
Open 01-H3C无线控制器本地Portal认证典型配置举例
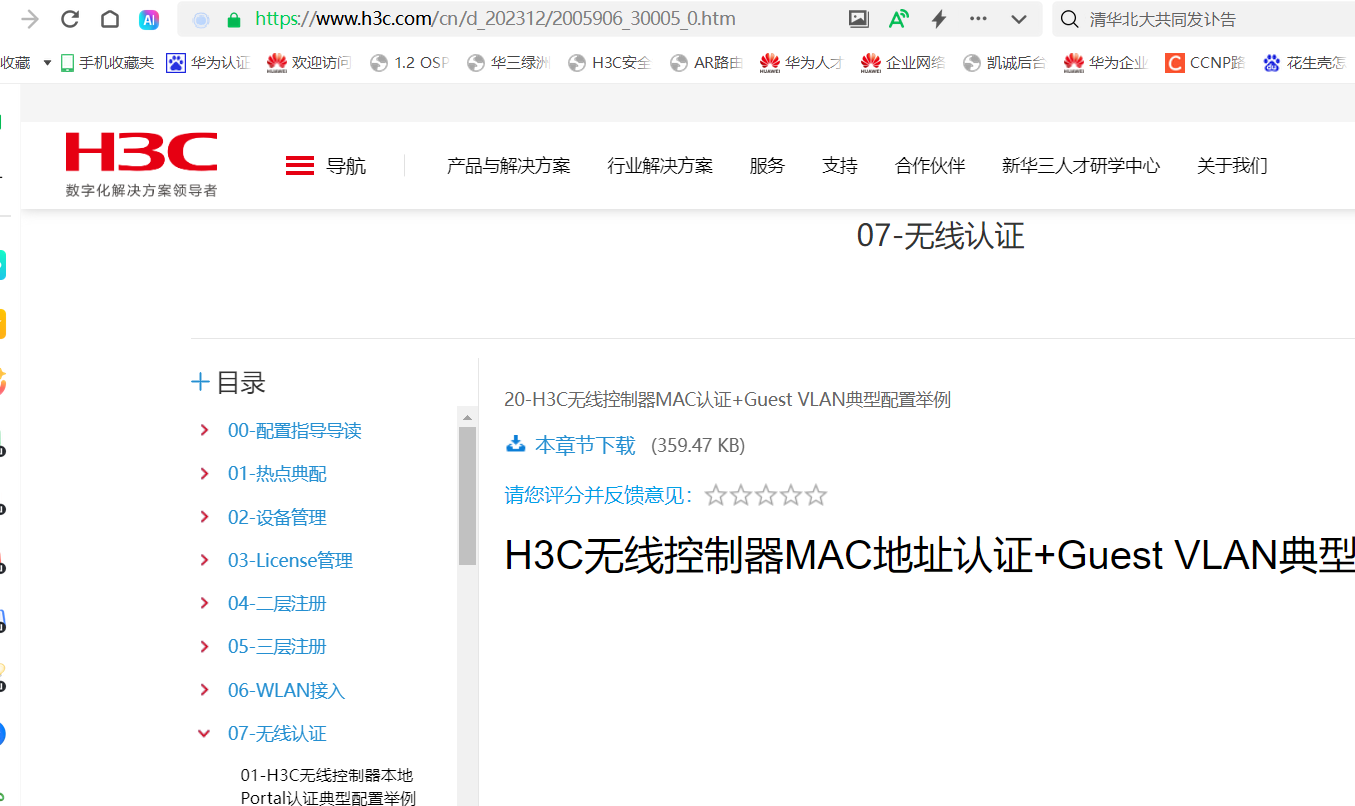(328, 786)
